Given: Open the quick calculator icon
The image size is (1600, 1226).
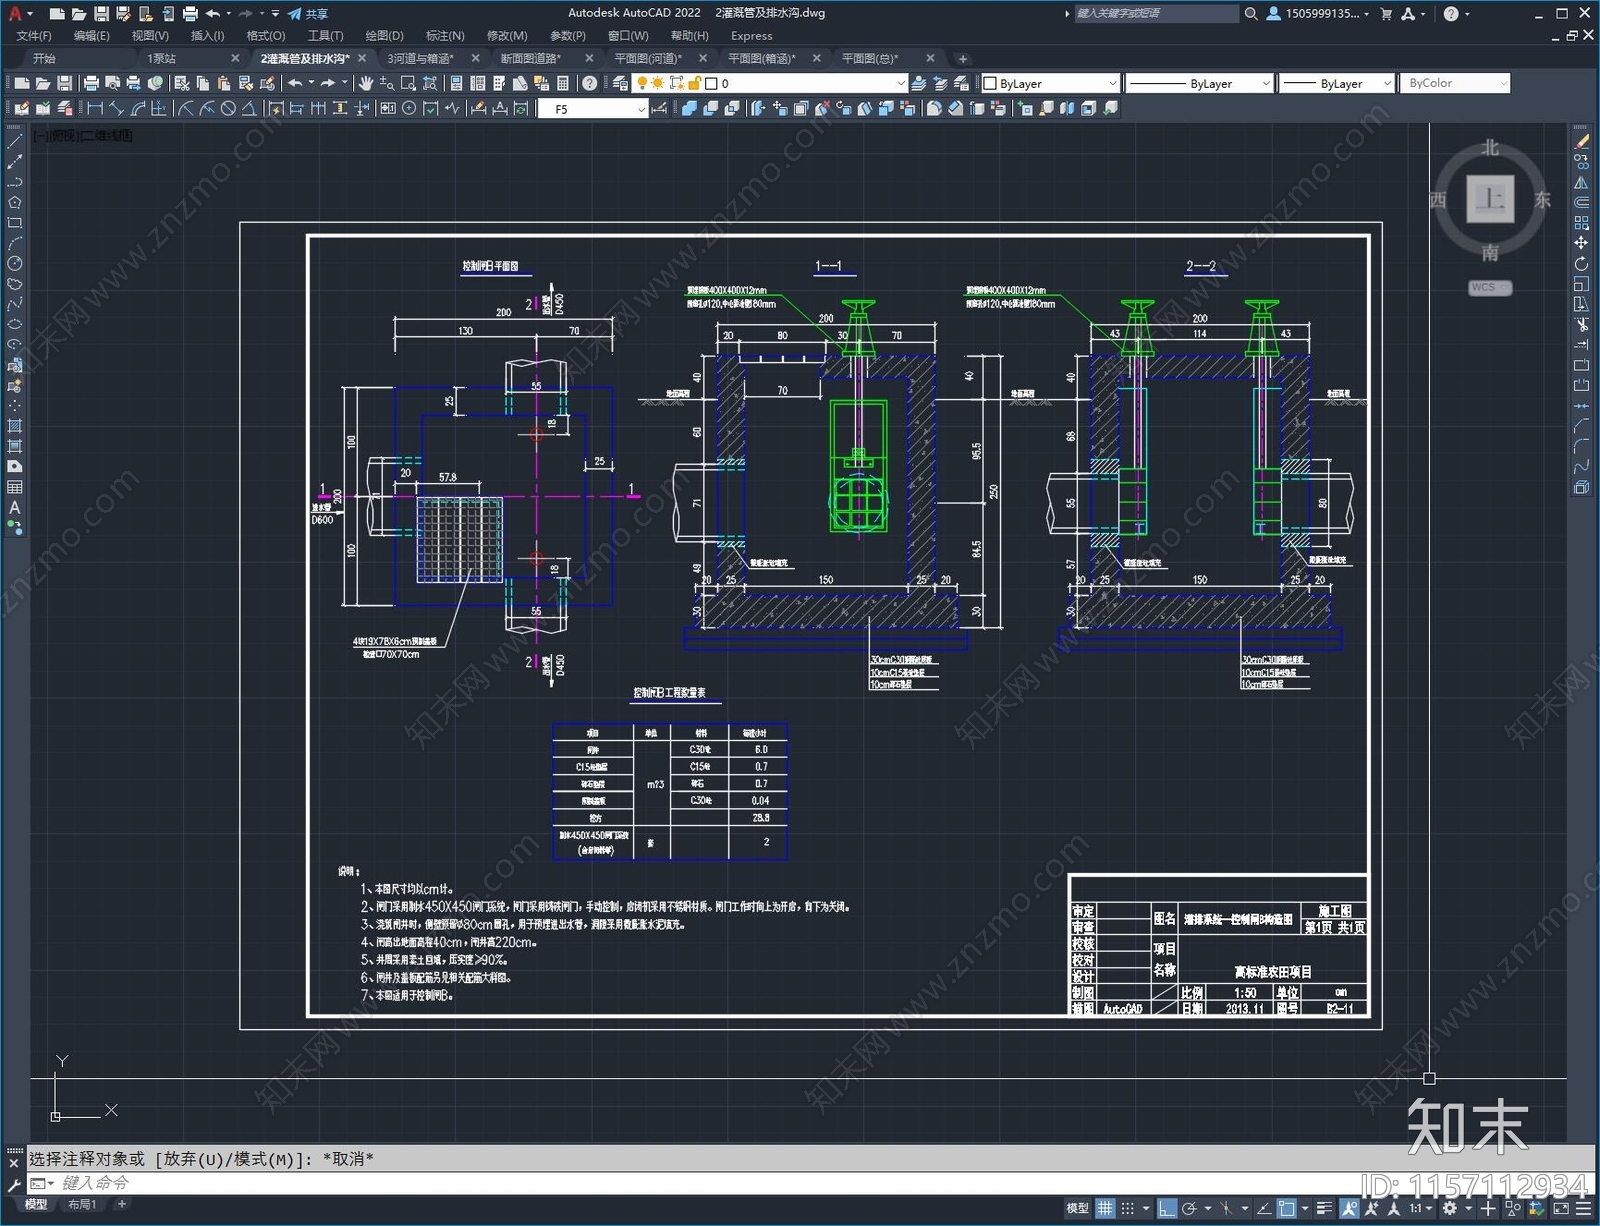Looking at the screenshot, I should (x=563, y=83).
